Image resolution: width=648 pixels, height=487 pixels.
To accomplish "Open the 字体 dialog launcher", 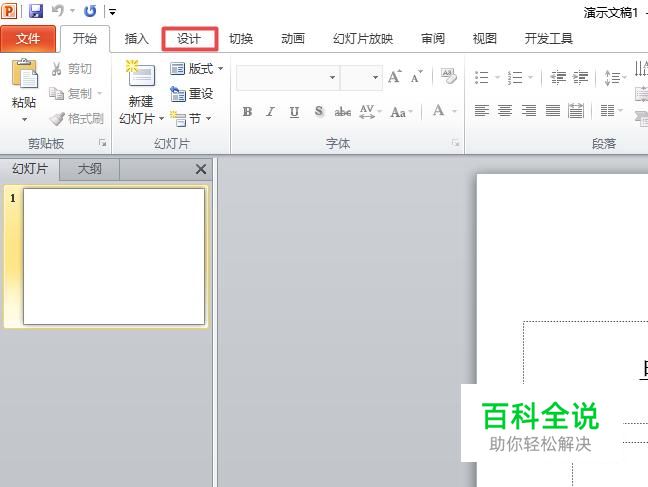I will click(x=455, y=143).
